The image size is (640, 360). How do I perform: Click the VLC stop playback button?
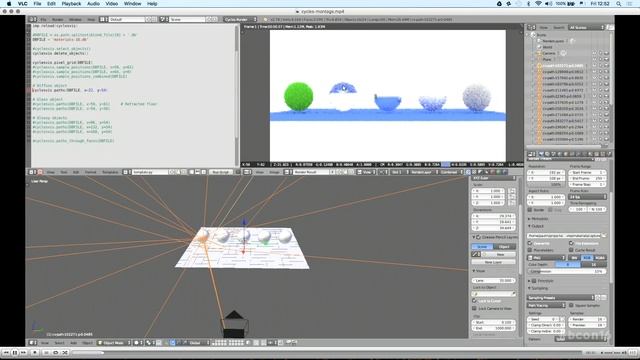35,352
